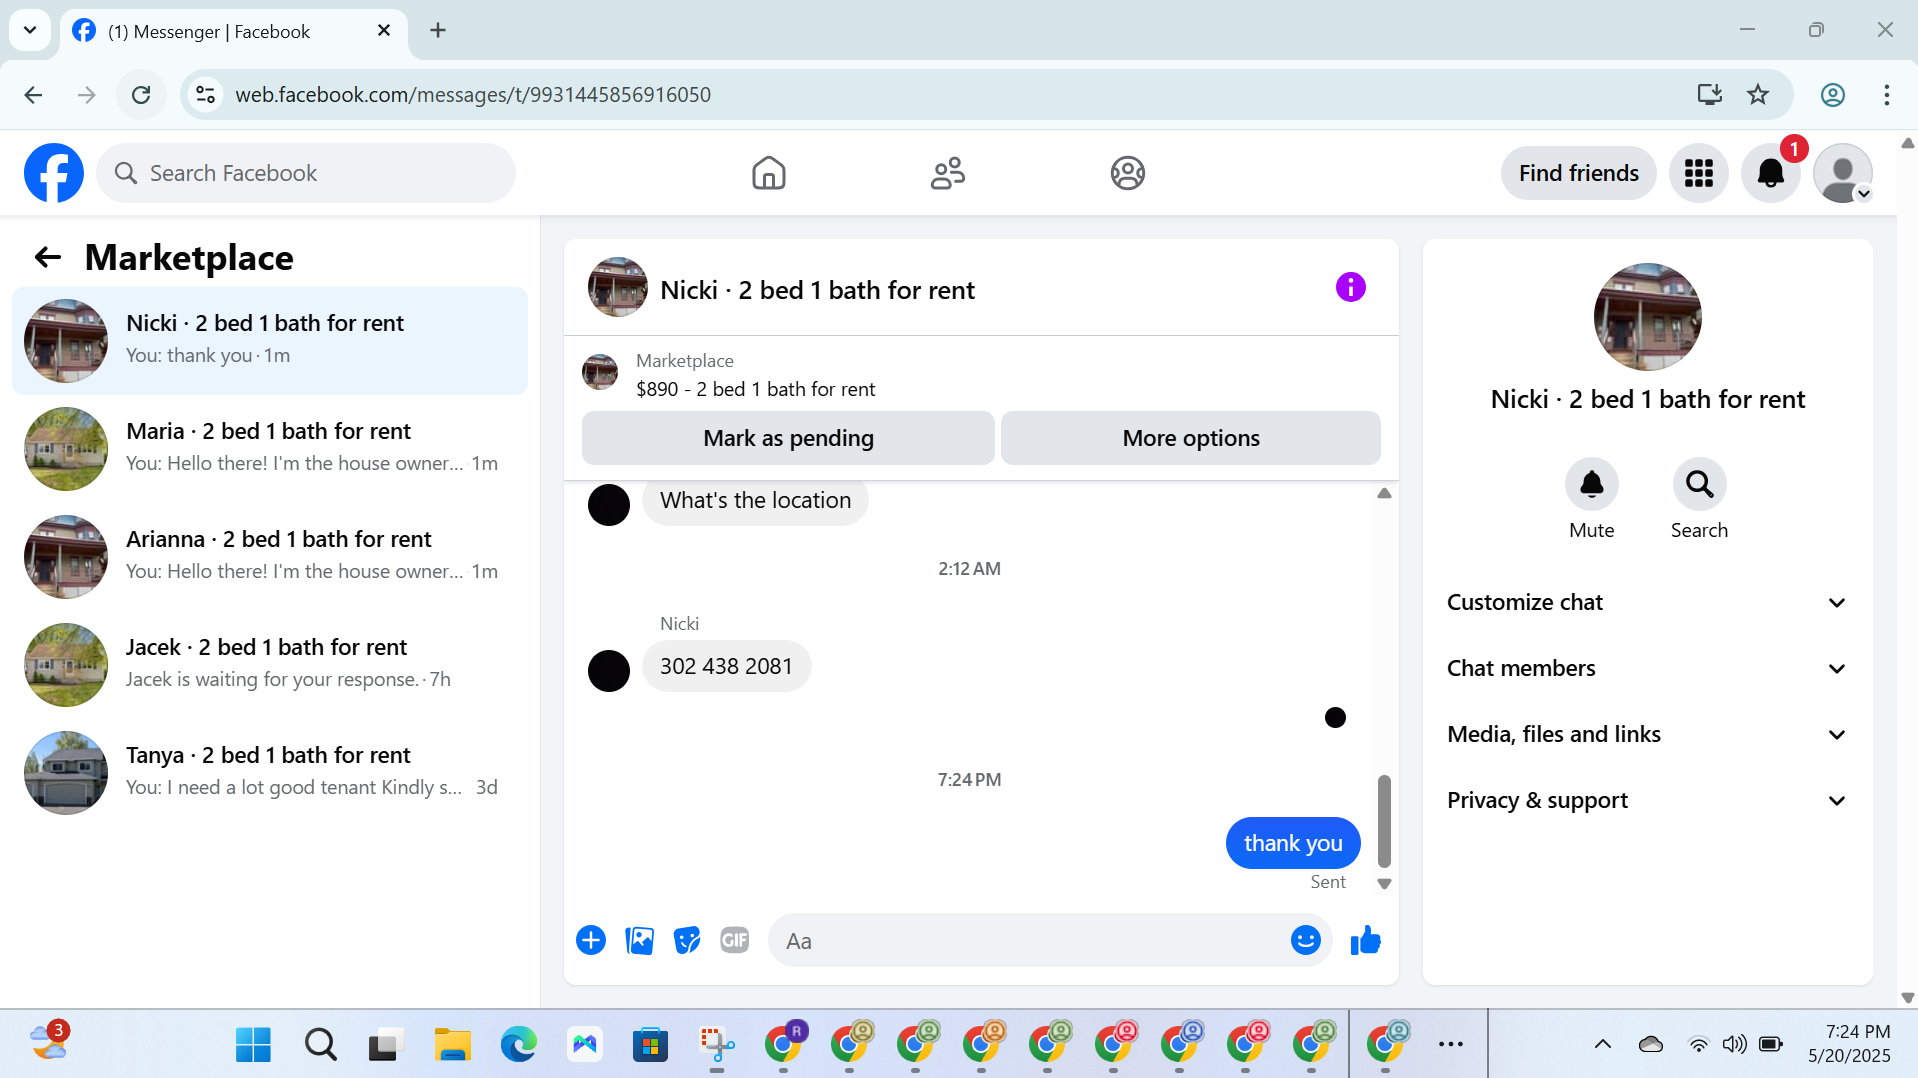Open Microsoft Store from taskbar
The image size is (1918, 1078).
point(650,1045)
